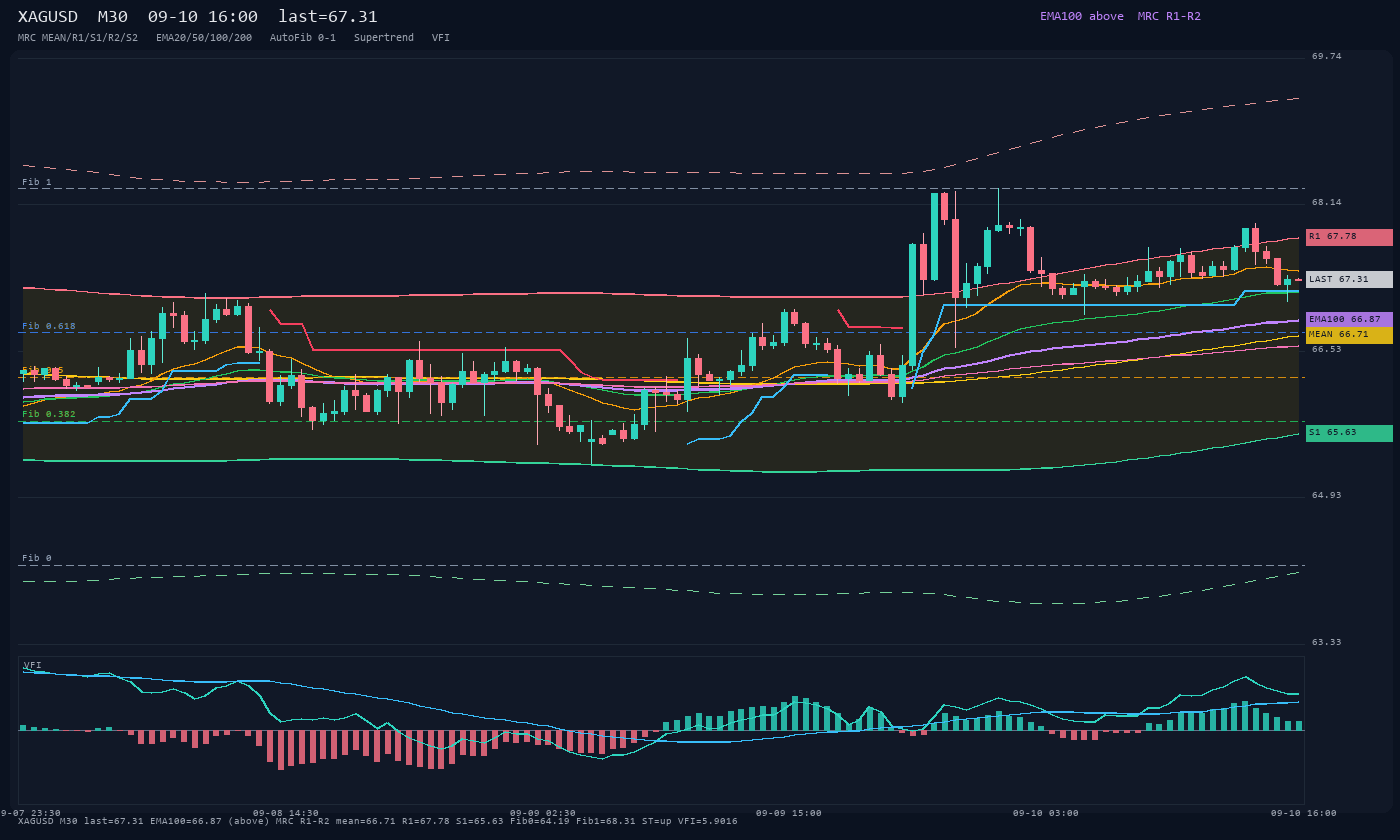Click the 09-08 14:30 time axis label
This screenshot has width=1400, height=840.
point(286,813)
